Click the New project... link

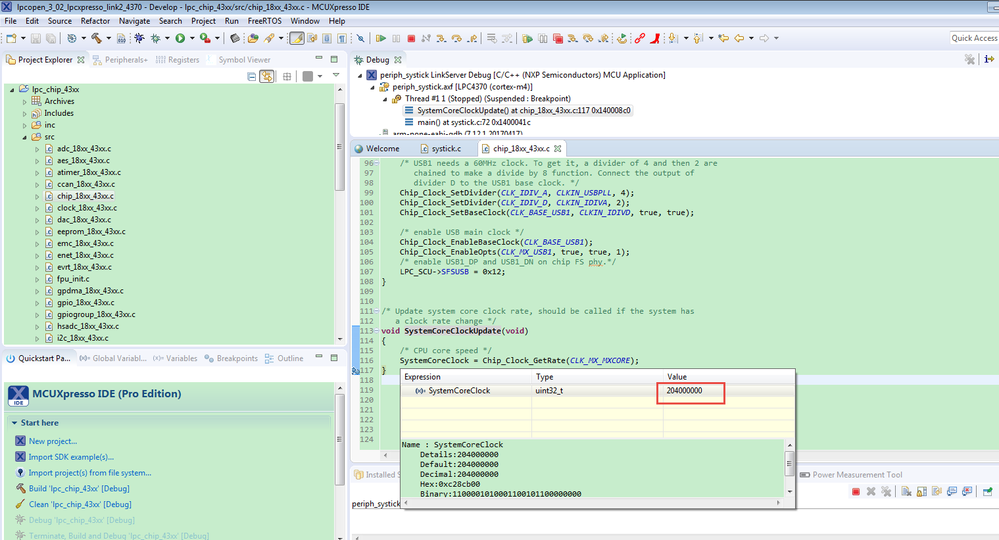(52, 441)
